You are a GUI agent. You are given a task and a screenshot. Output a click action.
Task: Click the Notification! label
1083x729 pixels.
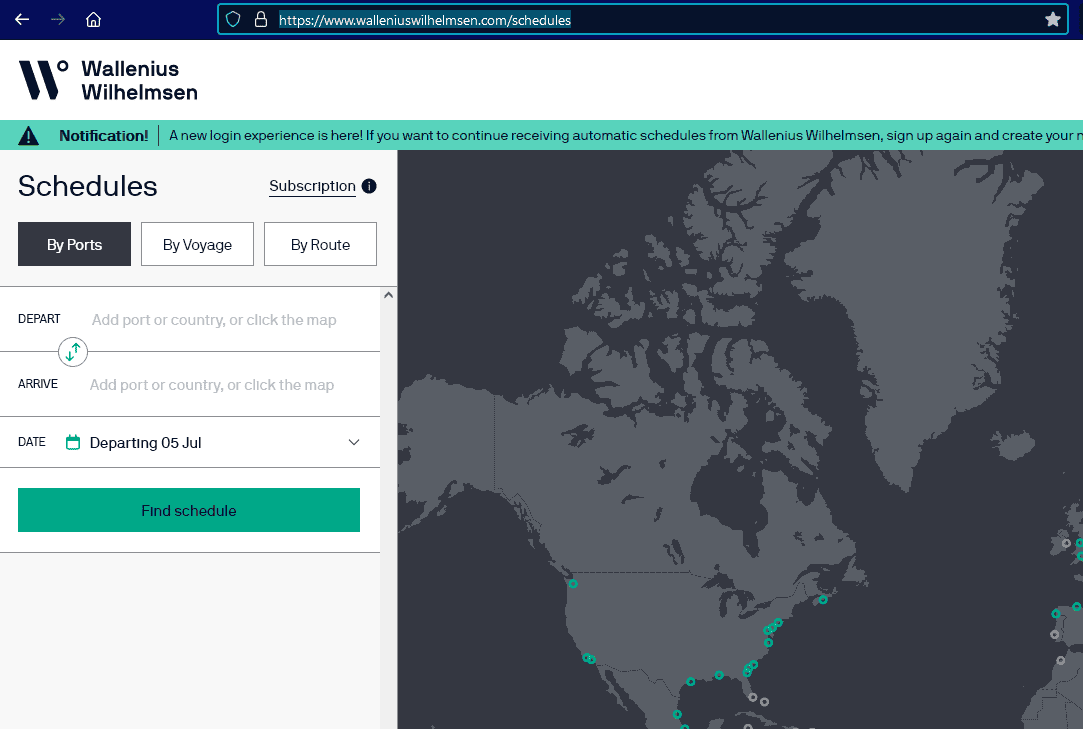coord(104,135)
